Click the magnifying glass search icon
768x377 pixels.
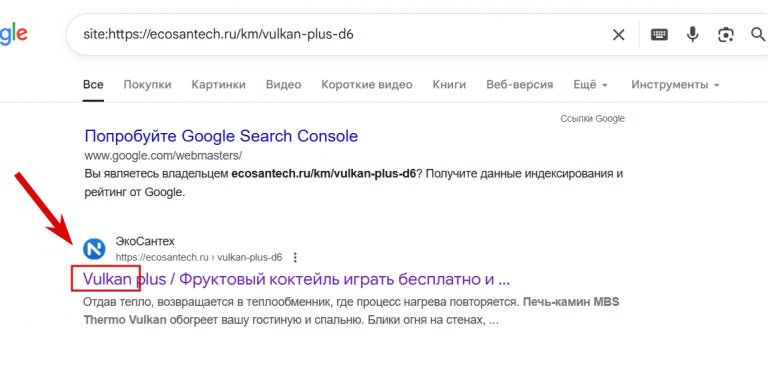pos(758,34)
